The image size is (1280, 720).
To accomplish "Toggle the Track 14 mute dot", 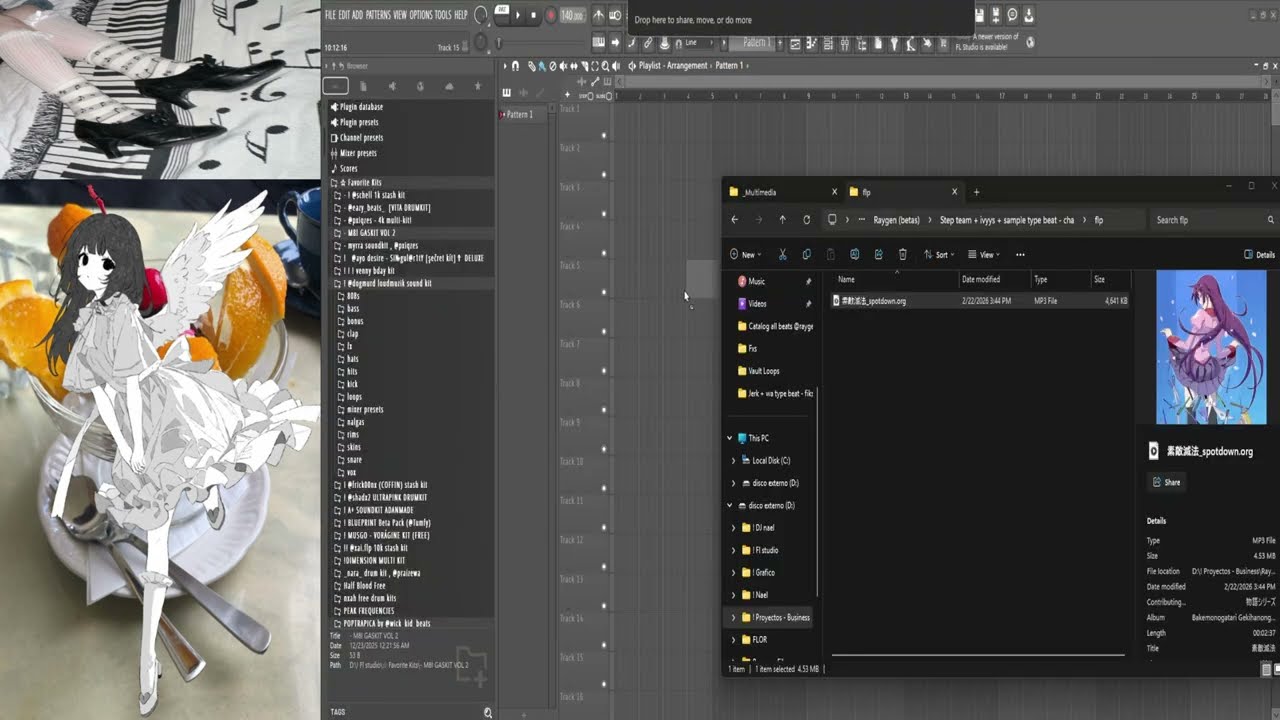I will click(604, 646).
